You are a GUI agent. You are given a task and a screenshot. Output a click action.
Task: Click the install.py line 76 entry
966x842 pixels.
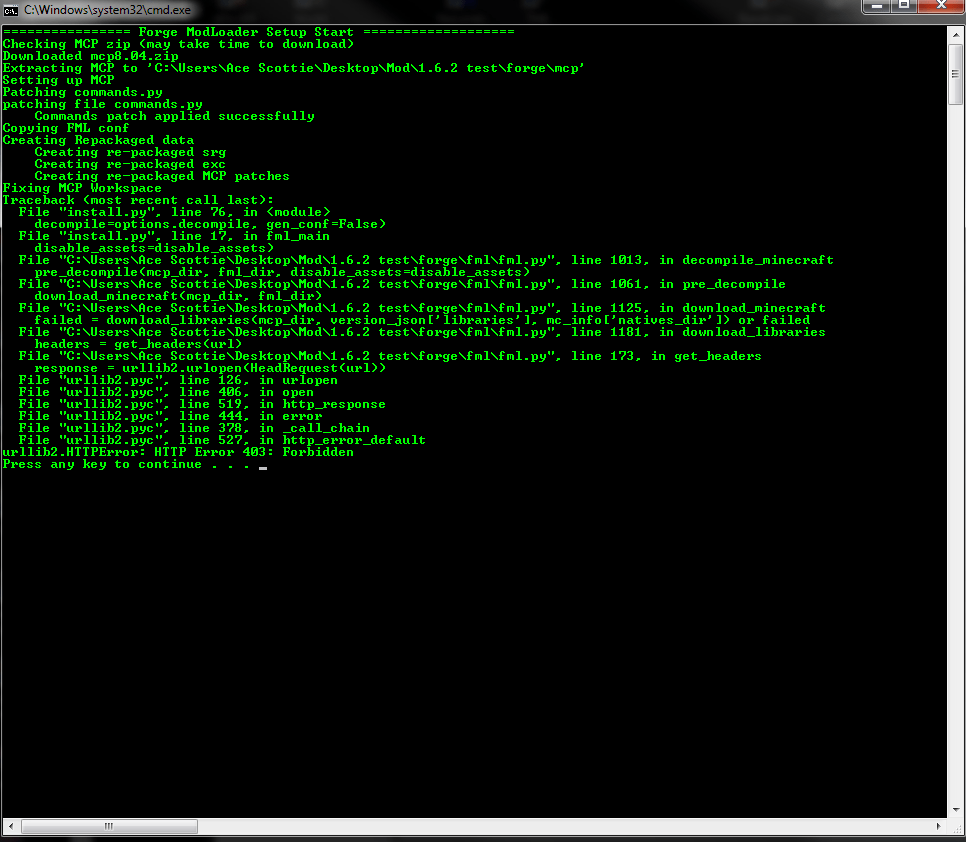(174, 213)
